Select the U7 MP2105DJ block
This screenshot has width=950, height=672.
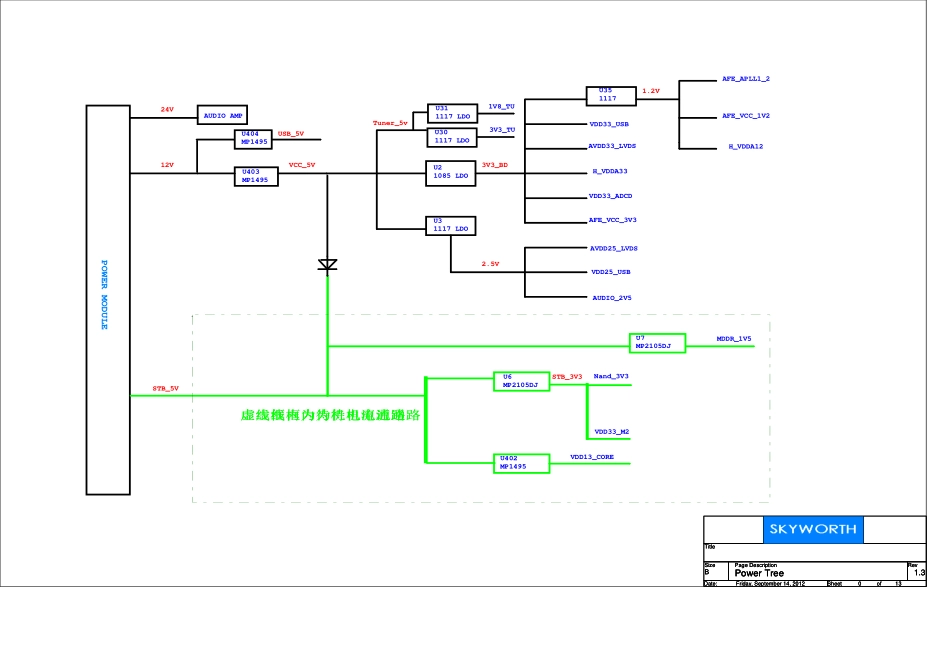coord(657,343)
